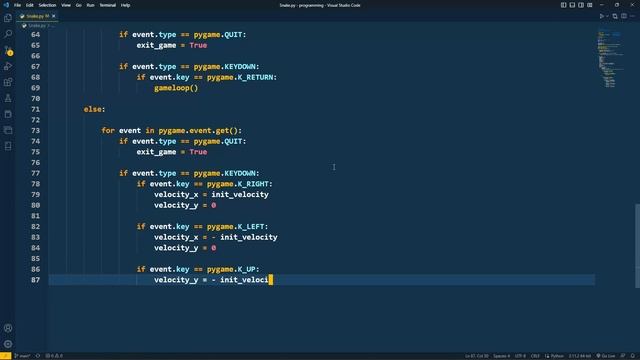Toggle the Panel layout icon
Viewport: 640px width, 360px height.
tap(572, 5)
